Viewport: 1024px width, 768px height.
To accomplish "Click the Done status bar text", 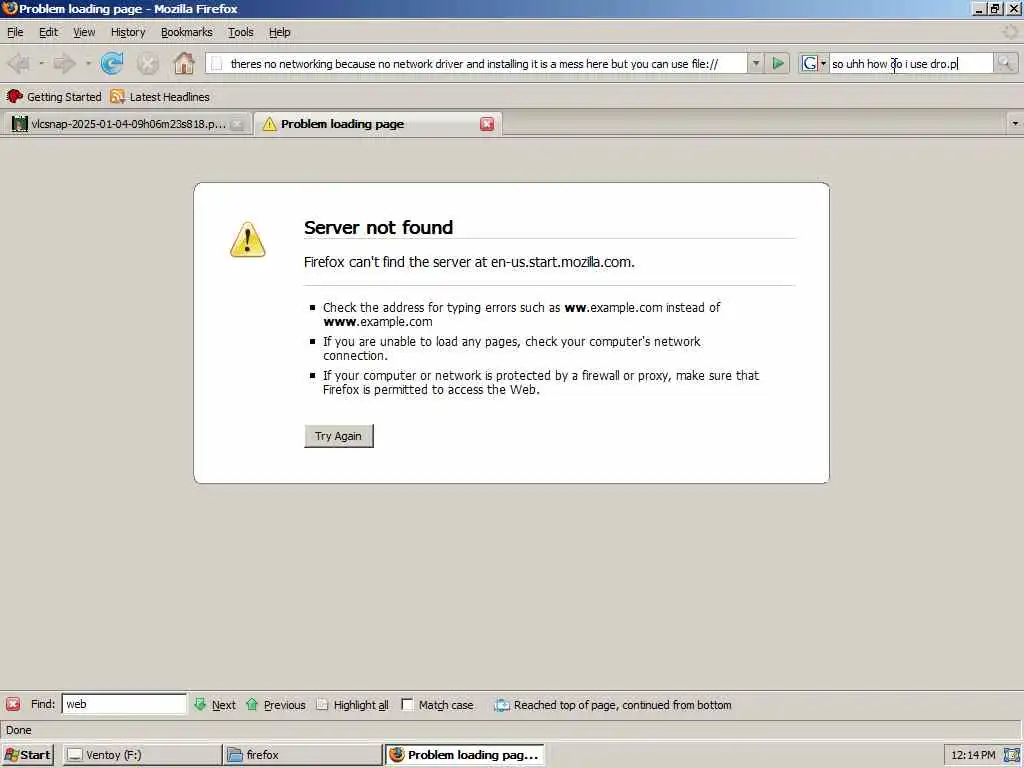I will 18,730.
